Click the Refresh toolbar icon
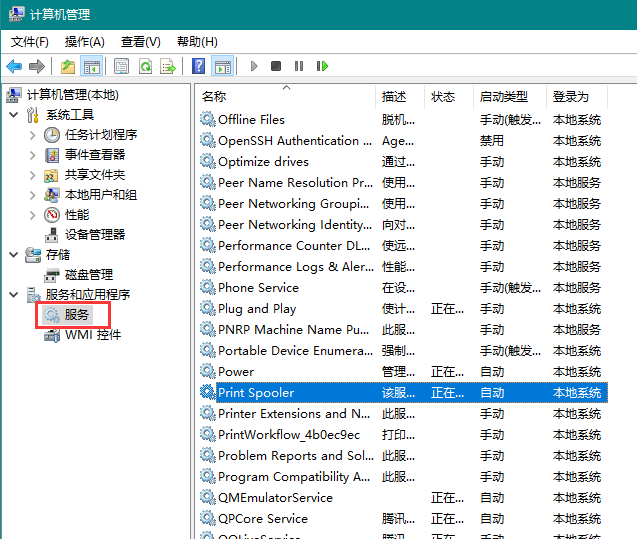637x539 pixels. (x=145, y=66)
